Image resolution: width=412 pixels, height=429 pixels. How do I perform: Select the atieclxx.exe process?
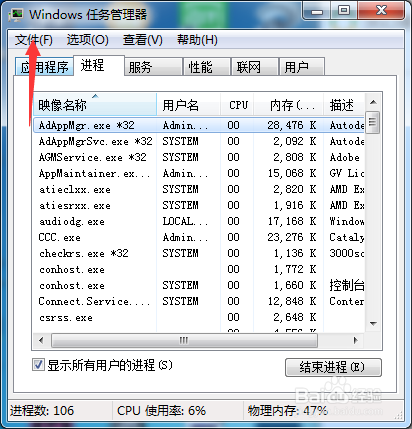199,189
